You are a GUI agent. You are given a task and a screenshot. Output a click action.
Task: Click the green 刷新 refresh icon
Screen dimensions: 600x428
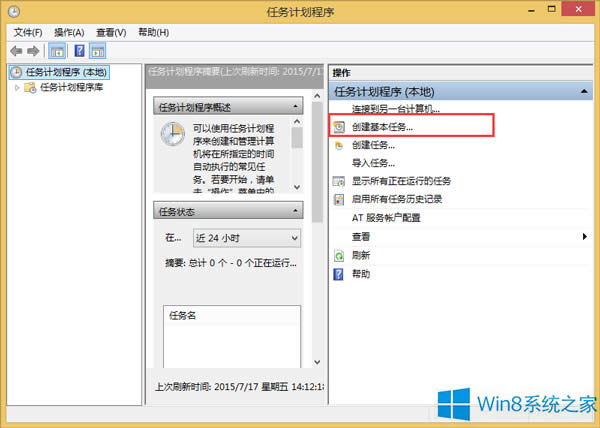point(339,255)
